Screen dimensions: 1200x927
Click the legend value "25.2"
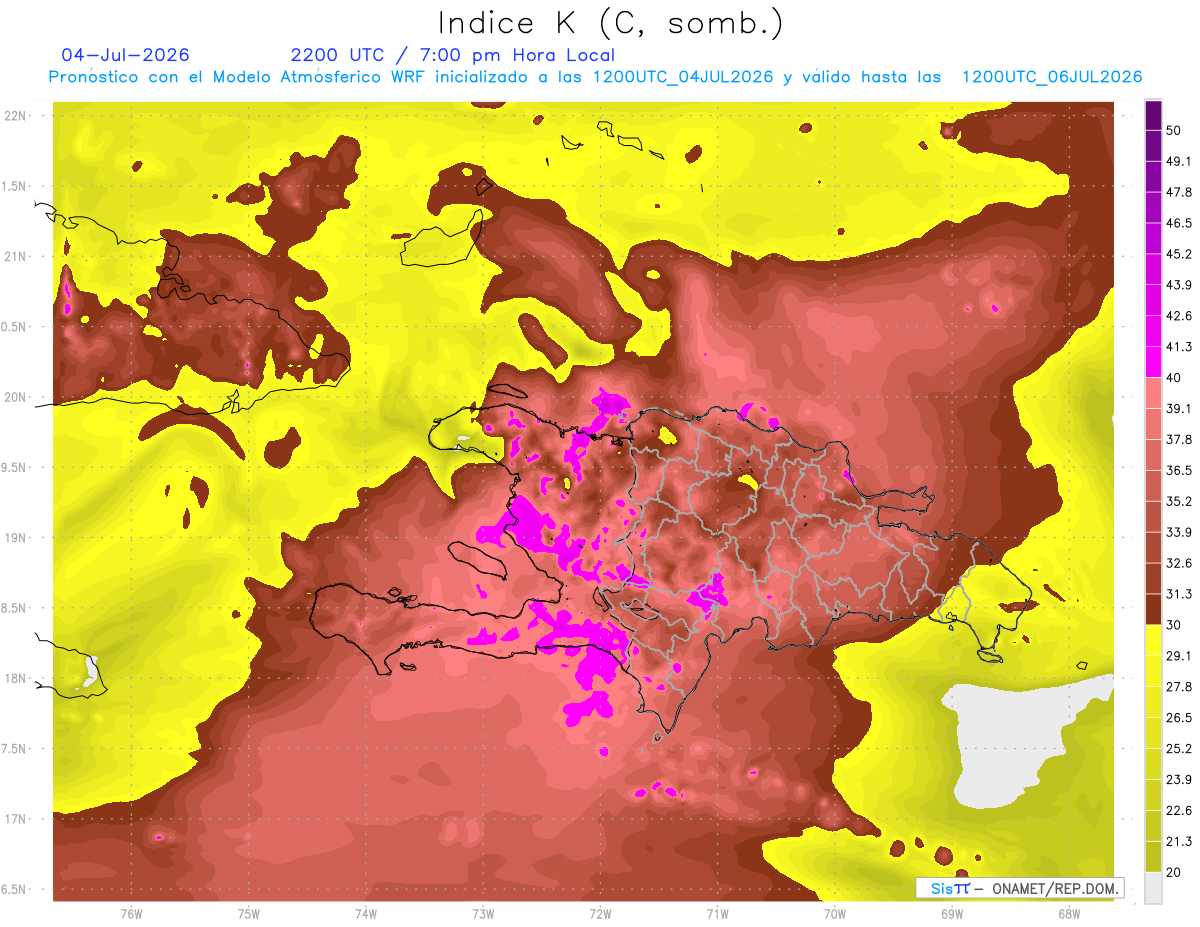click(x=1178, y=749)
